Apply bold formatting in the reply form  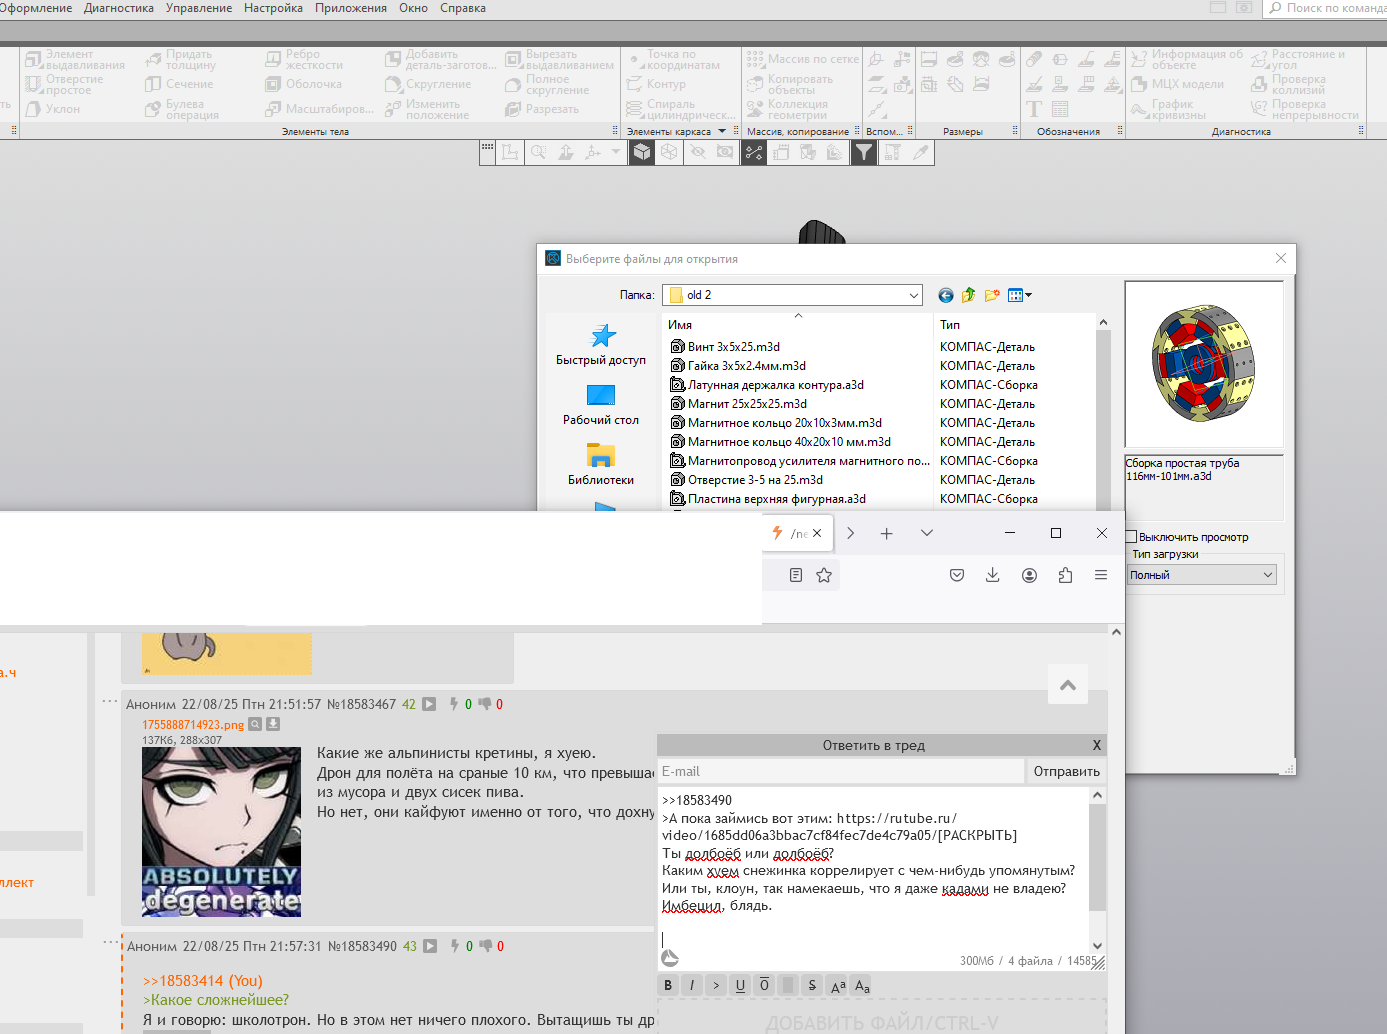click(x=668, y=985)
